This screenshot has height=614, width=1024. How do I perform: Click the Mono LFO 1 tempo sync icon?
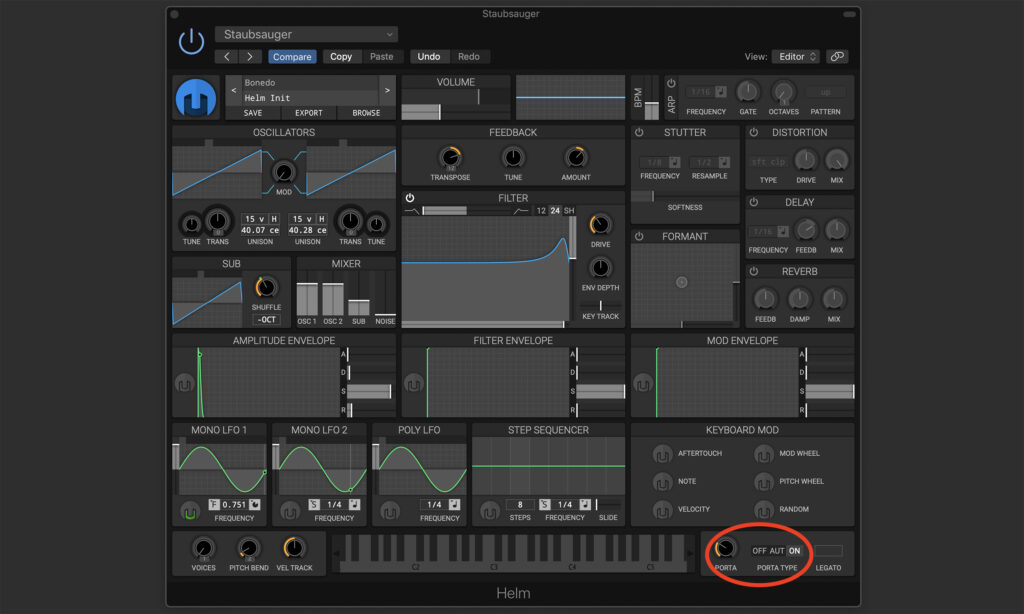(x=255, y=504)
